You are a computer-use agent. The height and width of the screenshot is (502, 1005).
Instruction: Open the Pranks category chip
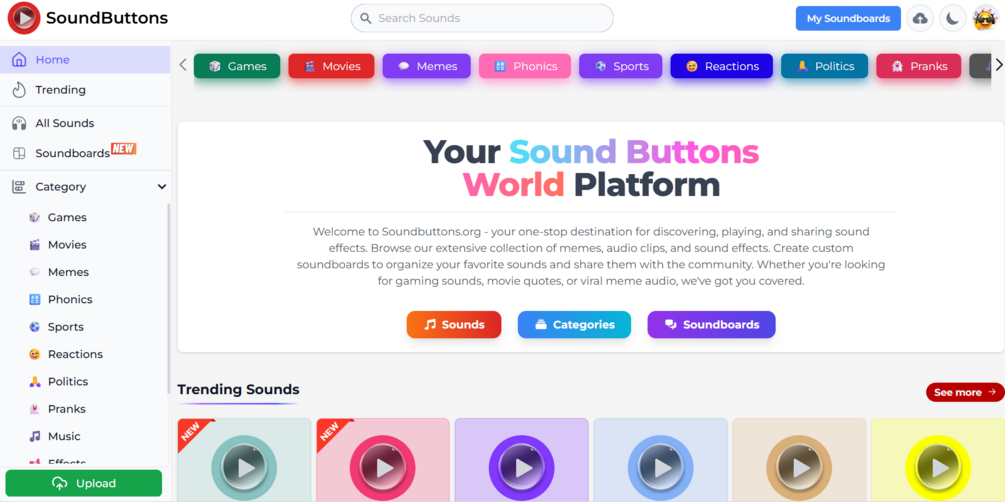918,66
